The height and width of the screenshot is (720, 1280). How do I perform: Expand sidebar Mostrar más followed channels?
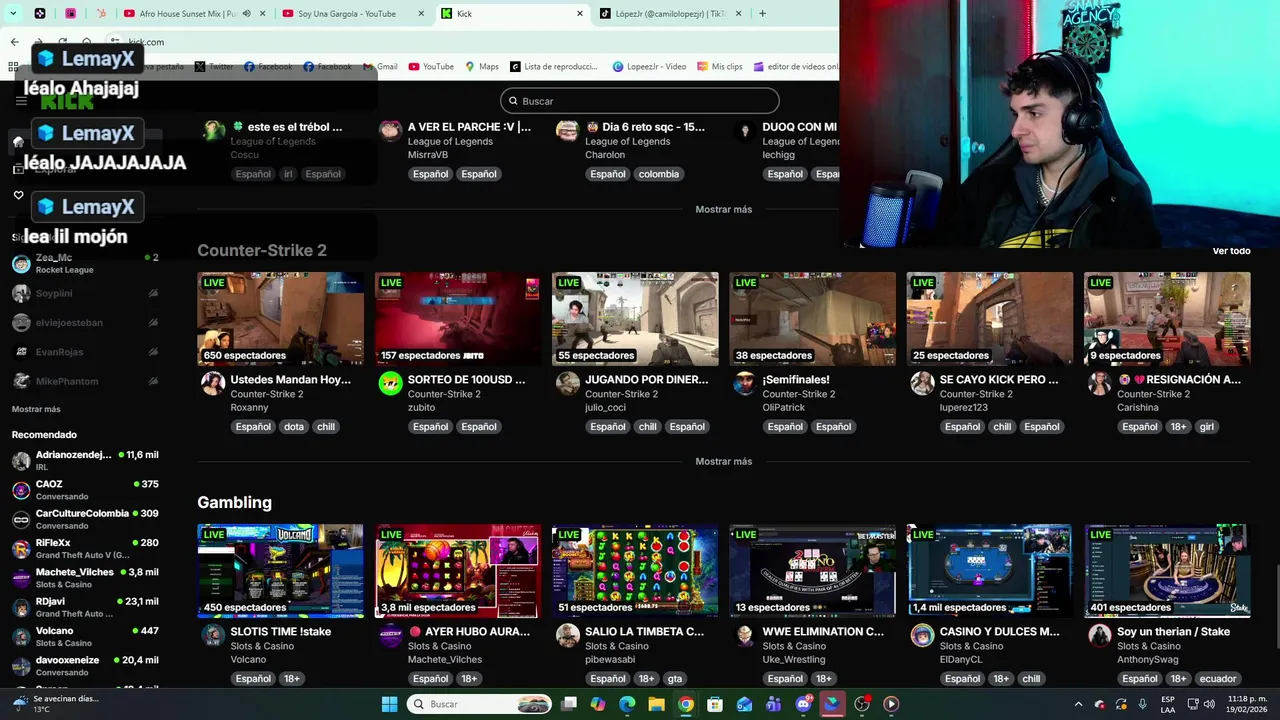(x=36, y=409)
